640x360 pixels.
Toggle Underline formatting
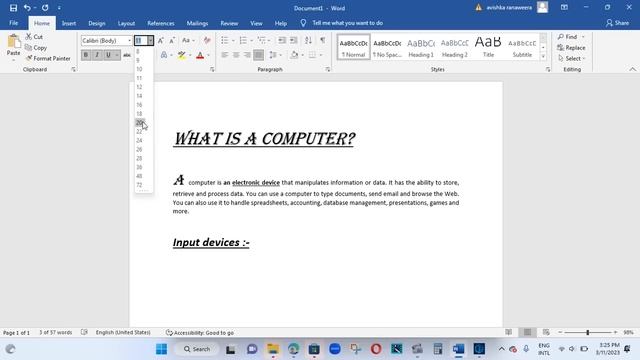click(x=108, y=55)
